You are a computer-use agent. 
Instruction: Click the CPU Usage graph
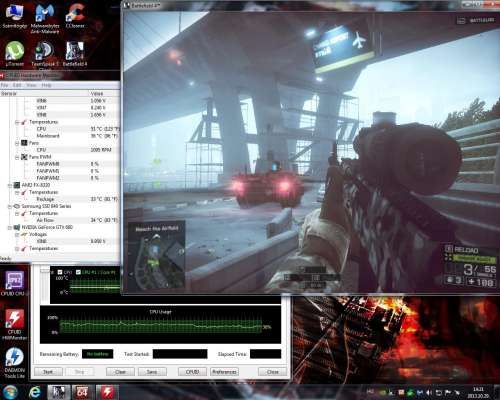pos(160,325)
